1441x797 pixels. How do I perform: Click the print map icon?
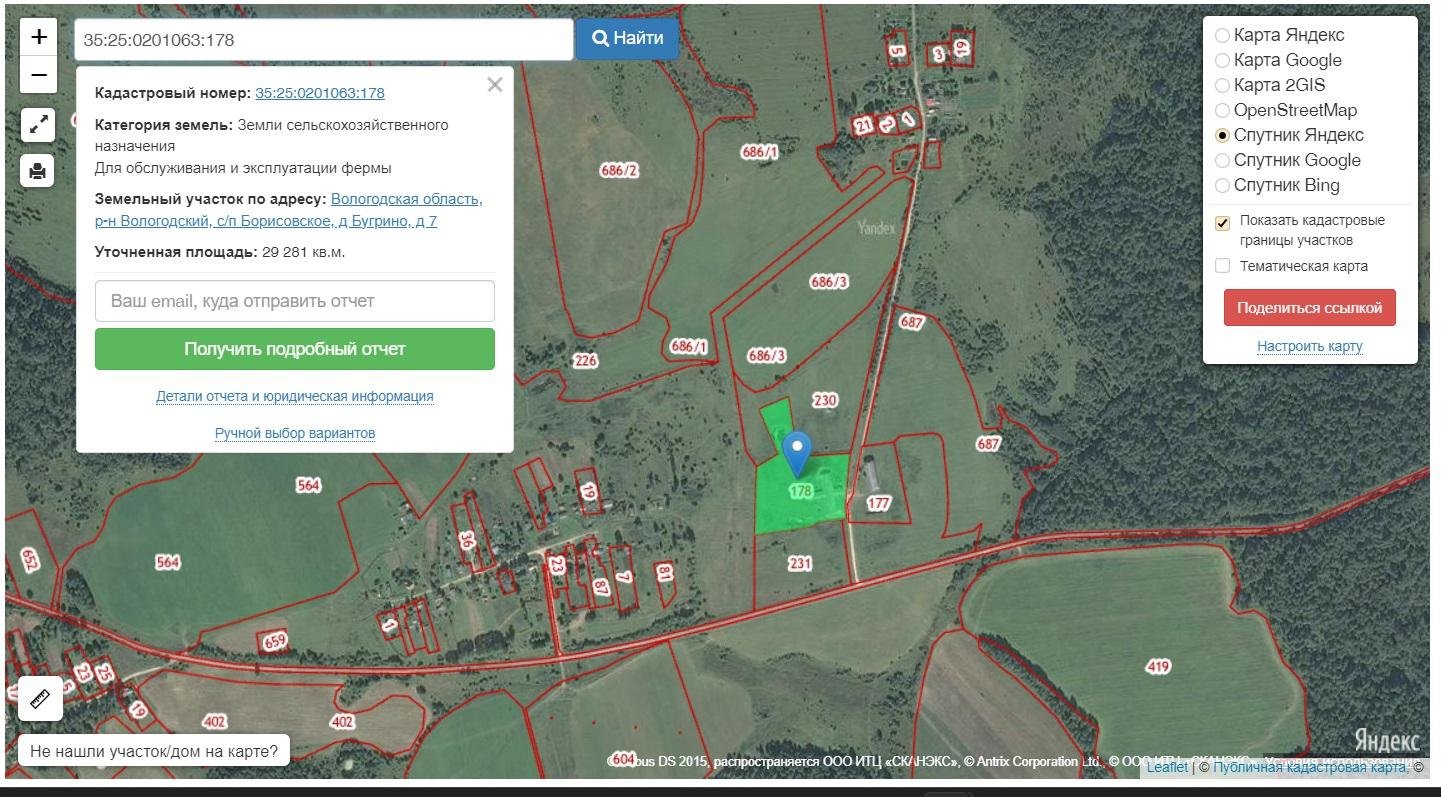coord(39,171)
